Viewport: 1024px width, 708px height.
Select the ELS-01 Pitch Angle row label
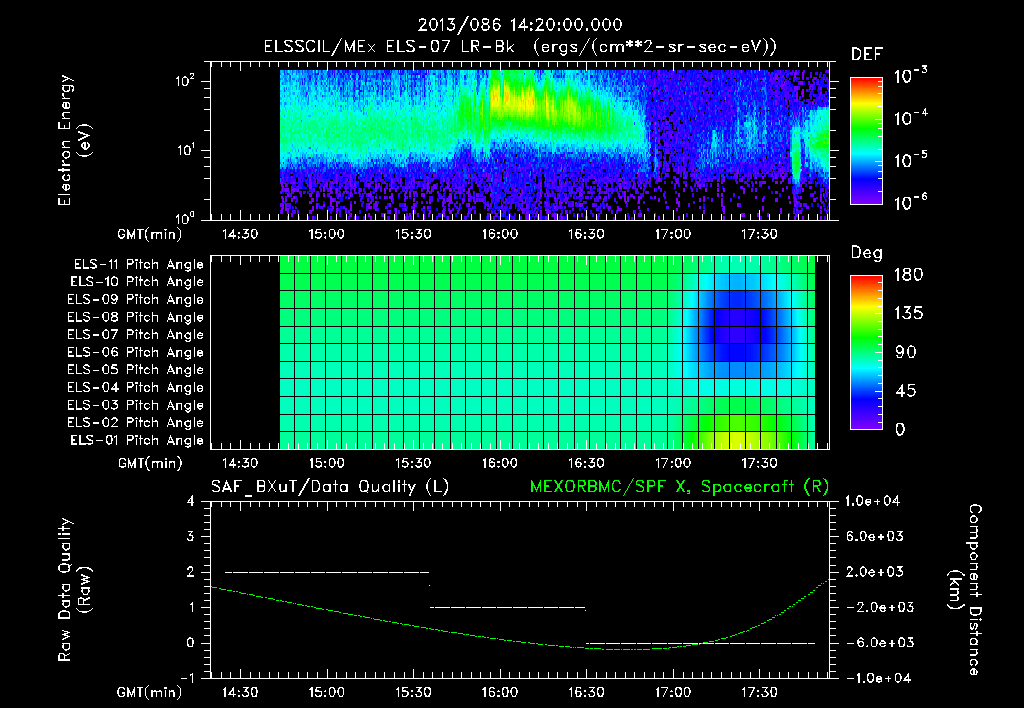pos(137,440)
